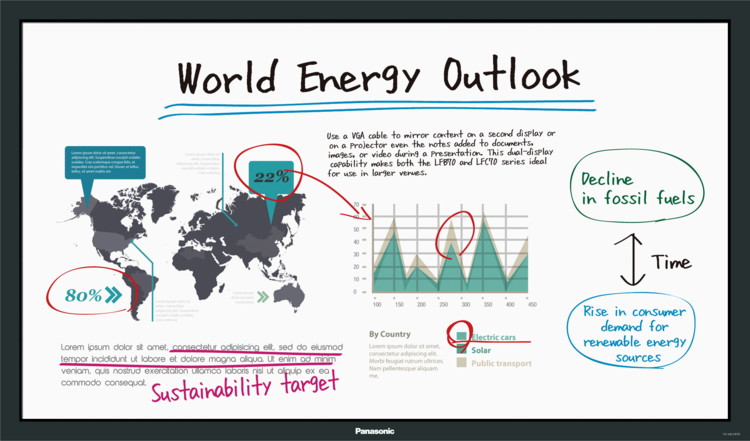
Task: Click the teal double chevron beside 80%
Action: 113,295
